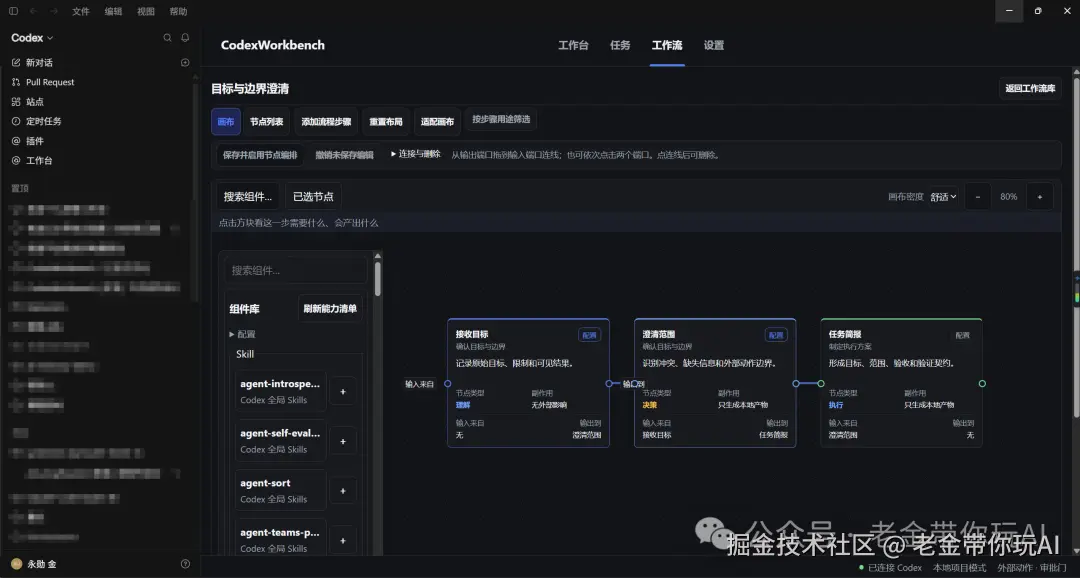
Task: Open the notifications bell icon
Action: [185, 38]
